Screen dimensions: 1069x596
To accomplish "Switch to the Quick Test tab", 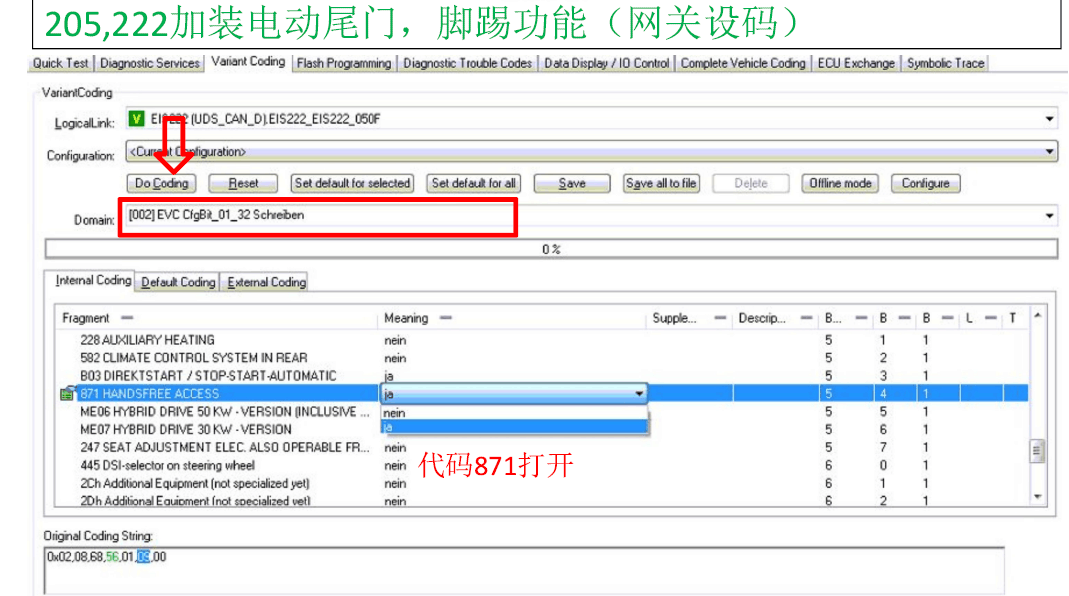I will 61,63.
